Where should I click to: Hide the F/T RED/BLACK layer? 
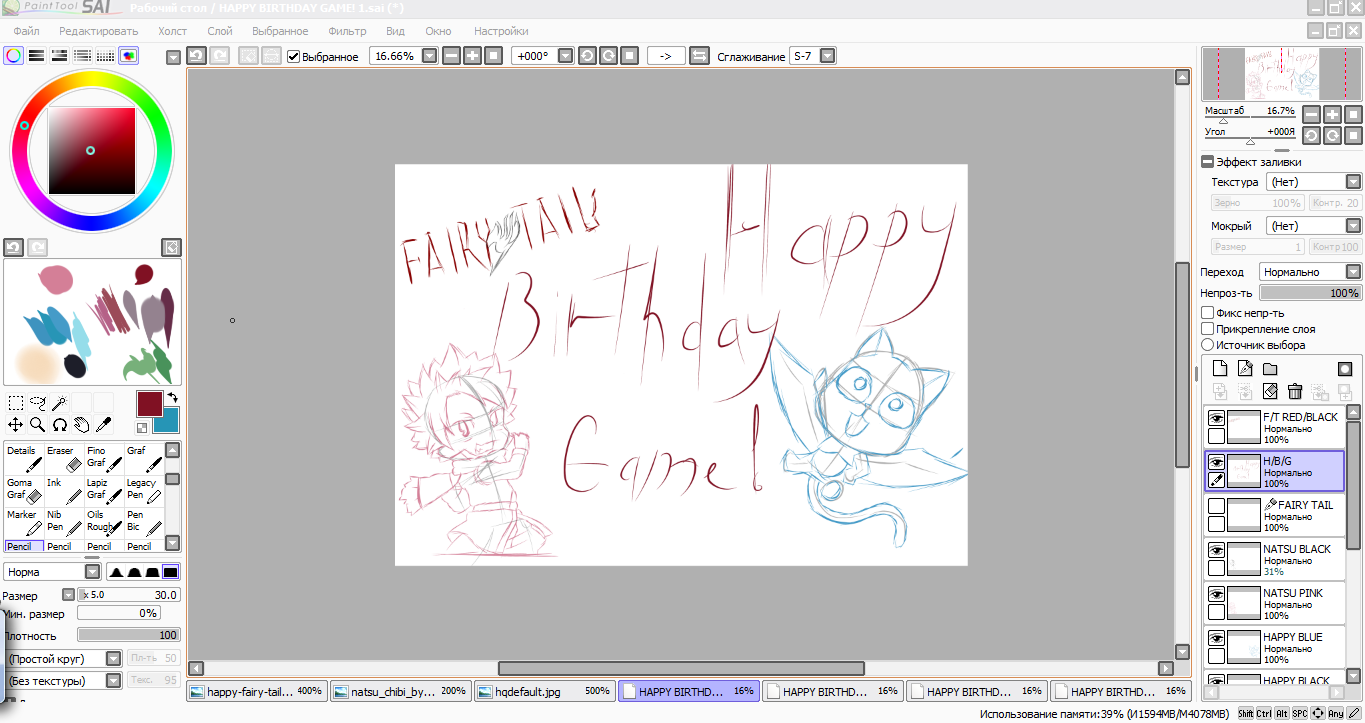click(x=1216, y=418)
